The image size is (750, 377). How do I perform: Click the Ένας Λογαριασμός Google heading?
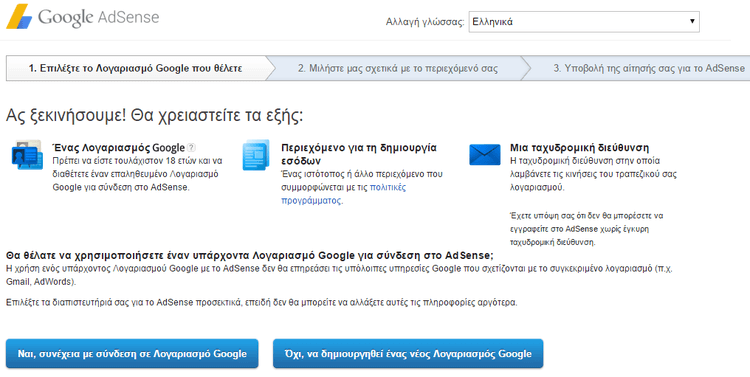pos(119,147)
